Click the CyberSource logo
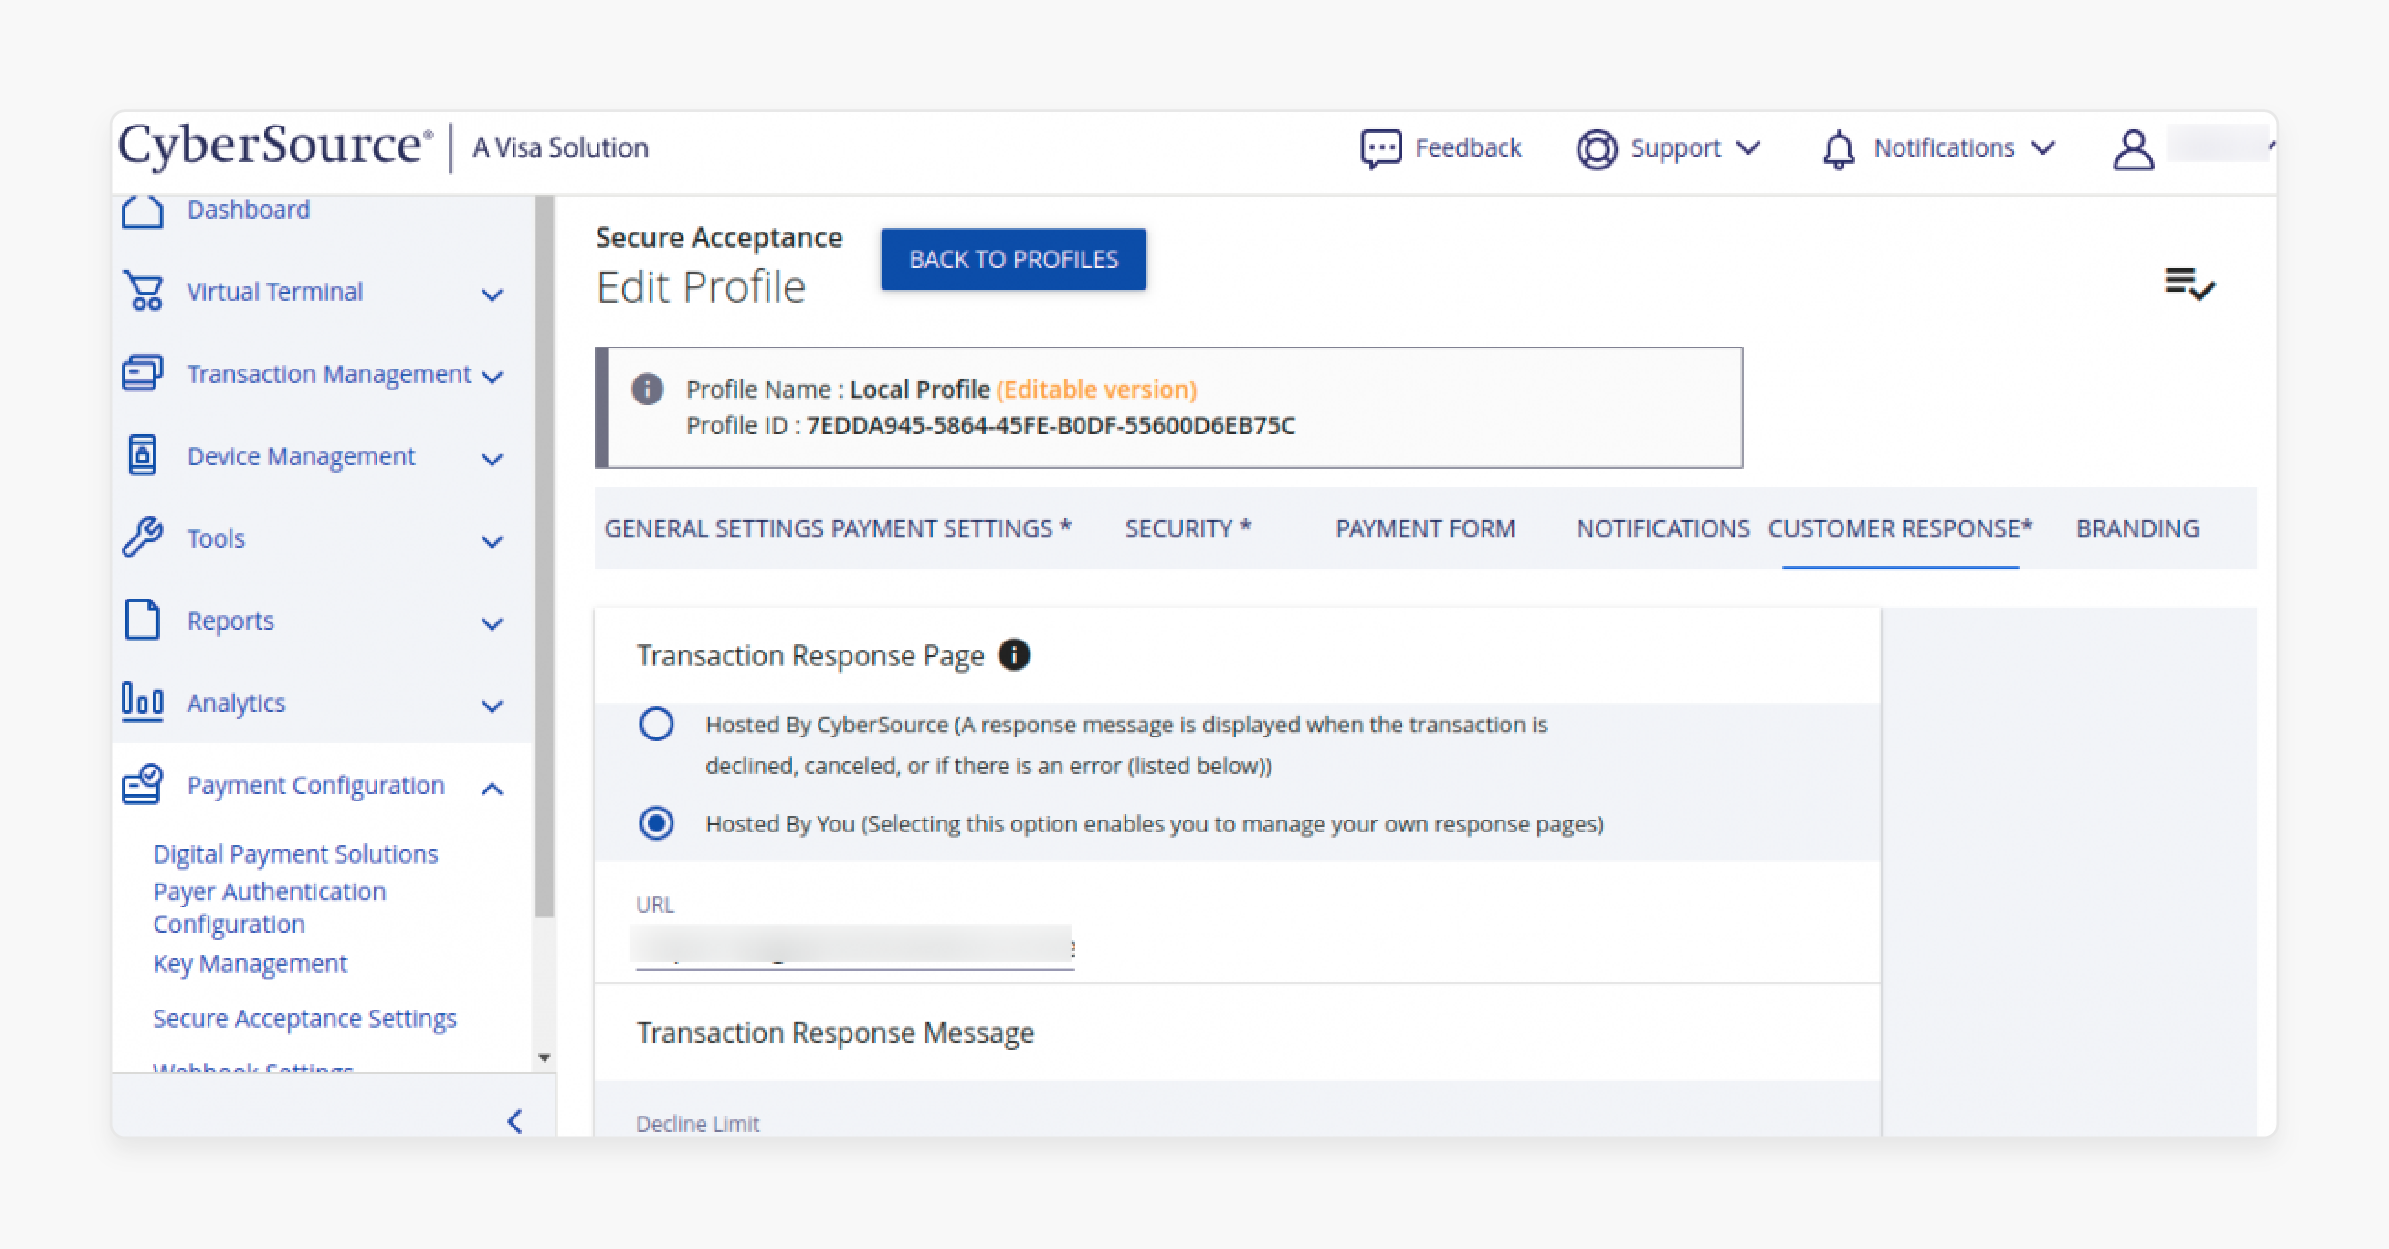This screenshot has width=2389, height=1249. pos(277,146)
